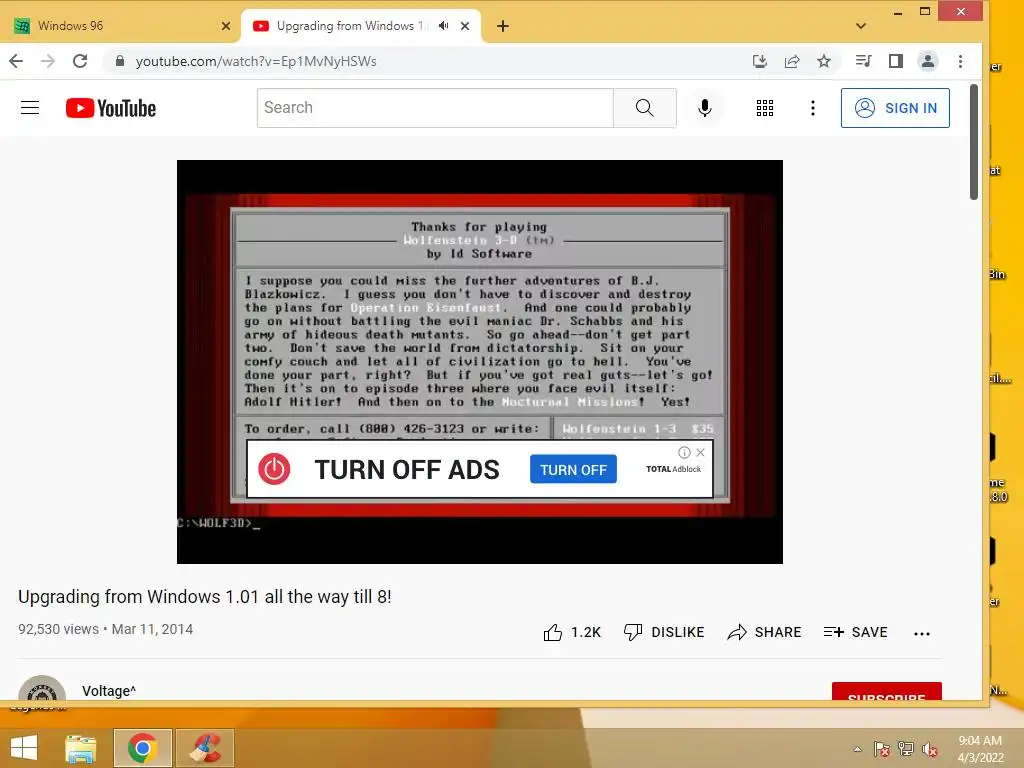Viewport: 1024px width, 768px height.
Task: Search by voice with the microphone icon
Action: tap(705, 108)
